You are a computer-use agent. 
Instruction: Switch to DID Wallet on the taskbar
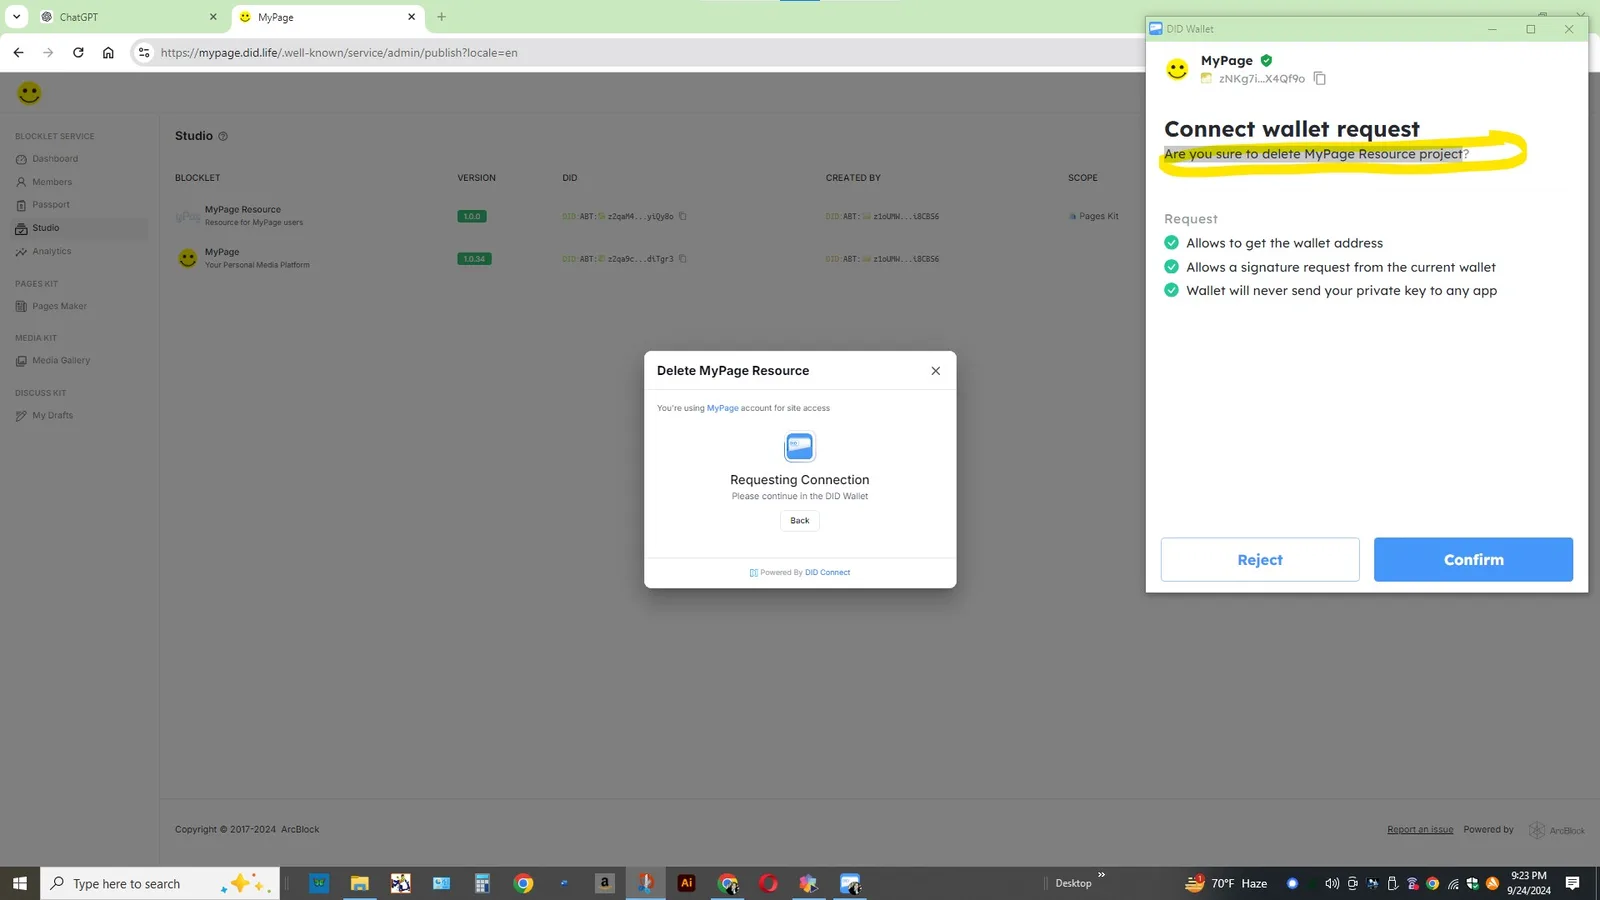[850, 883]
